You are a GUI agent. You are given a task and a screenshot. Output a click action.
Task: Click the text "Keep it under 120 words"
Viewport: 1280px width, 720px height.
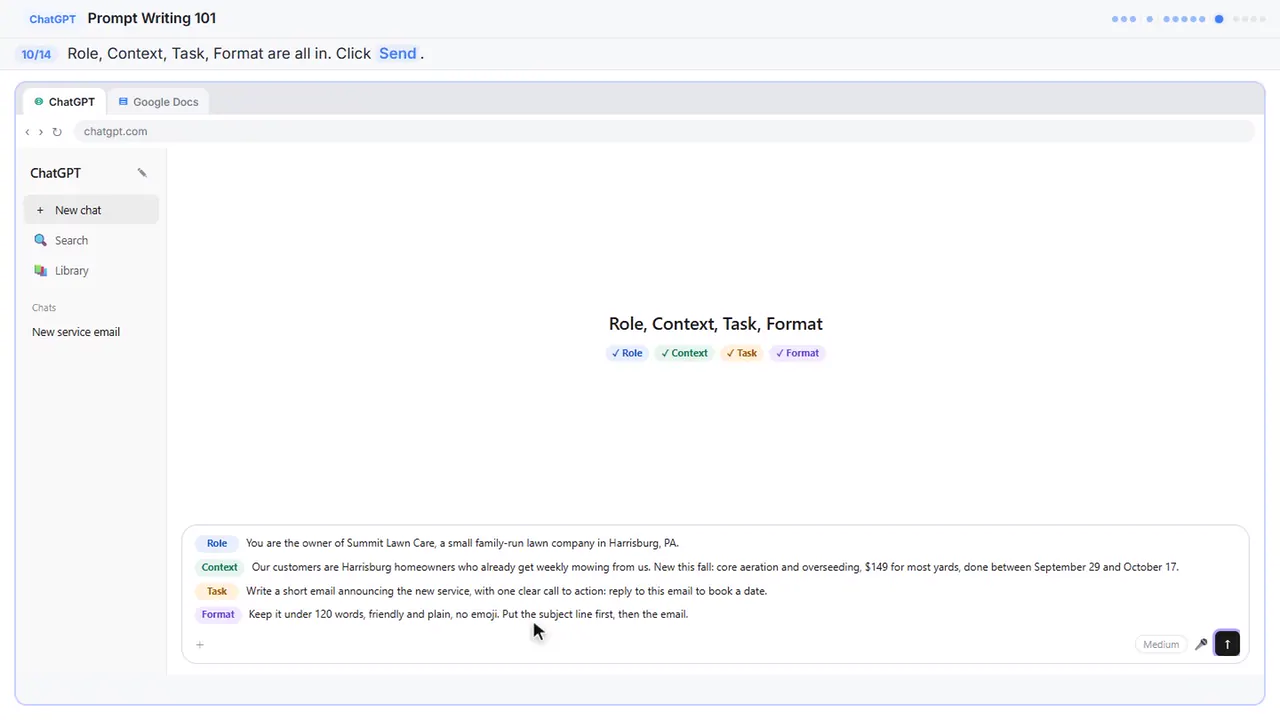coord(306,614)
